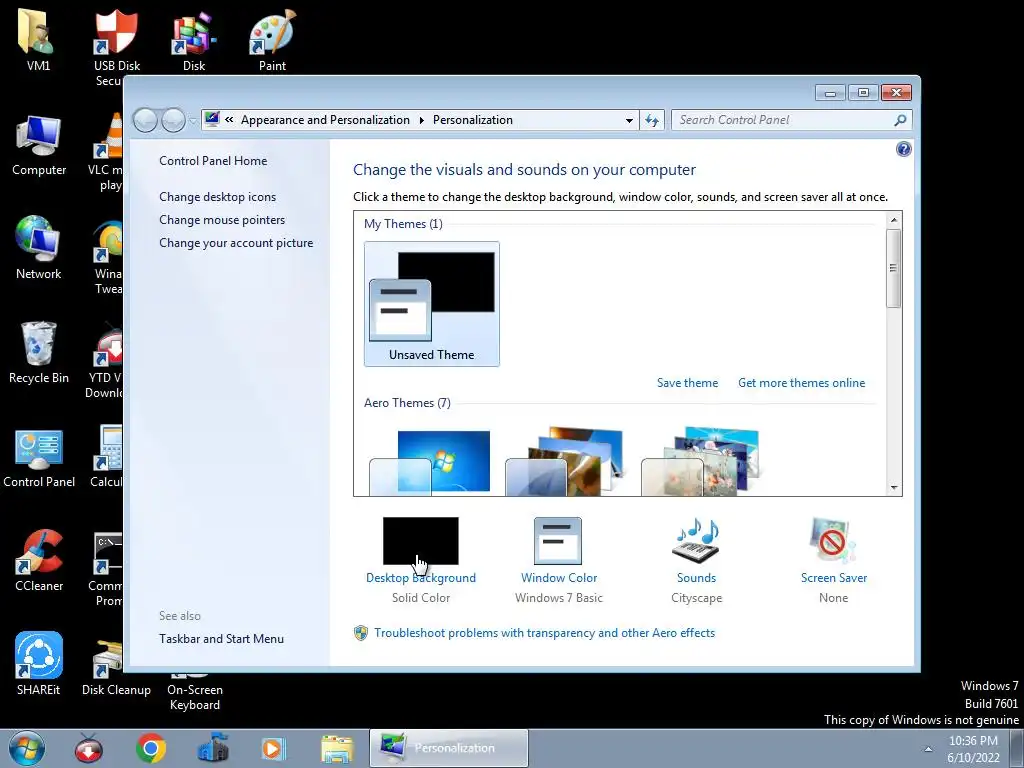
Task: Open Window Color settings icon
Action: (558, 541)
